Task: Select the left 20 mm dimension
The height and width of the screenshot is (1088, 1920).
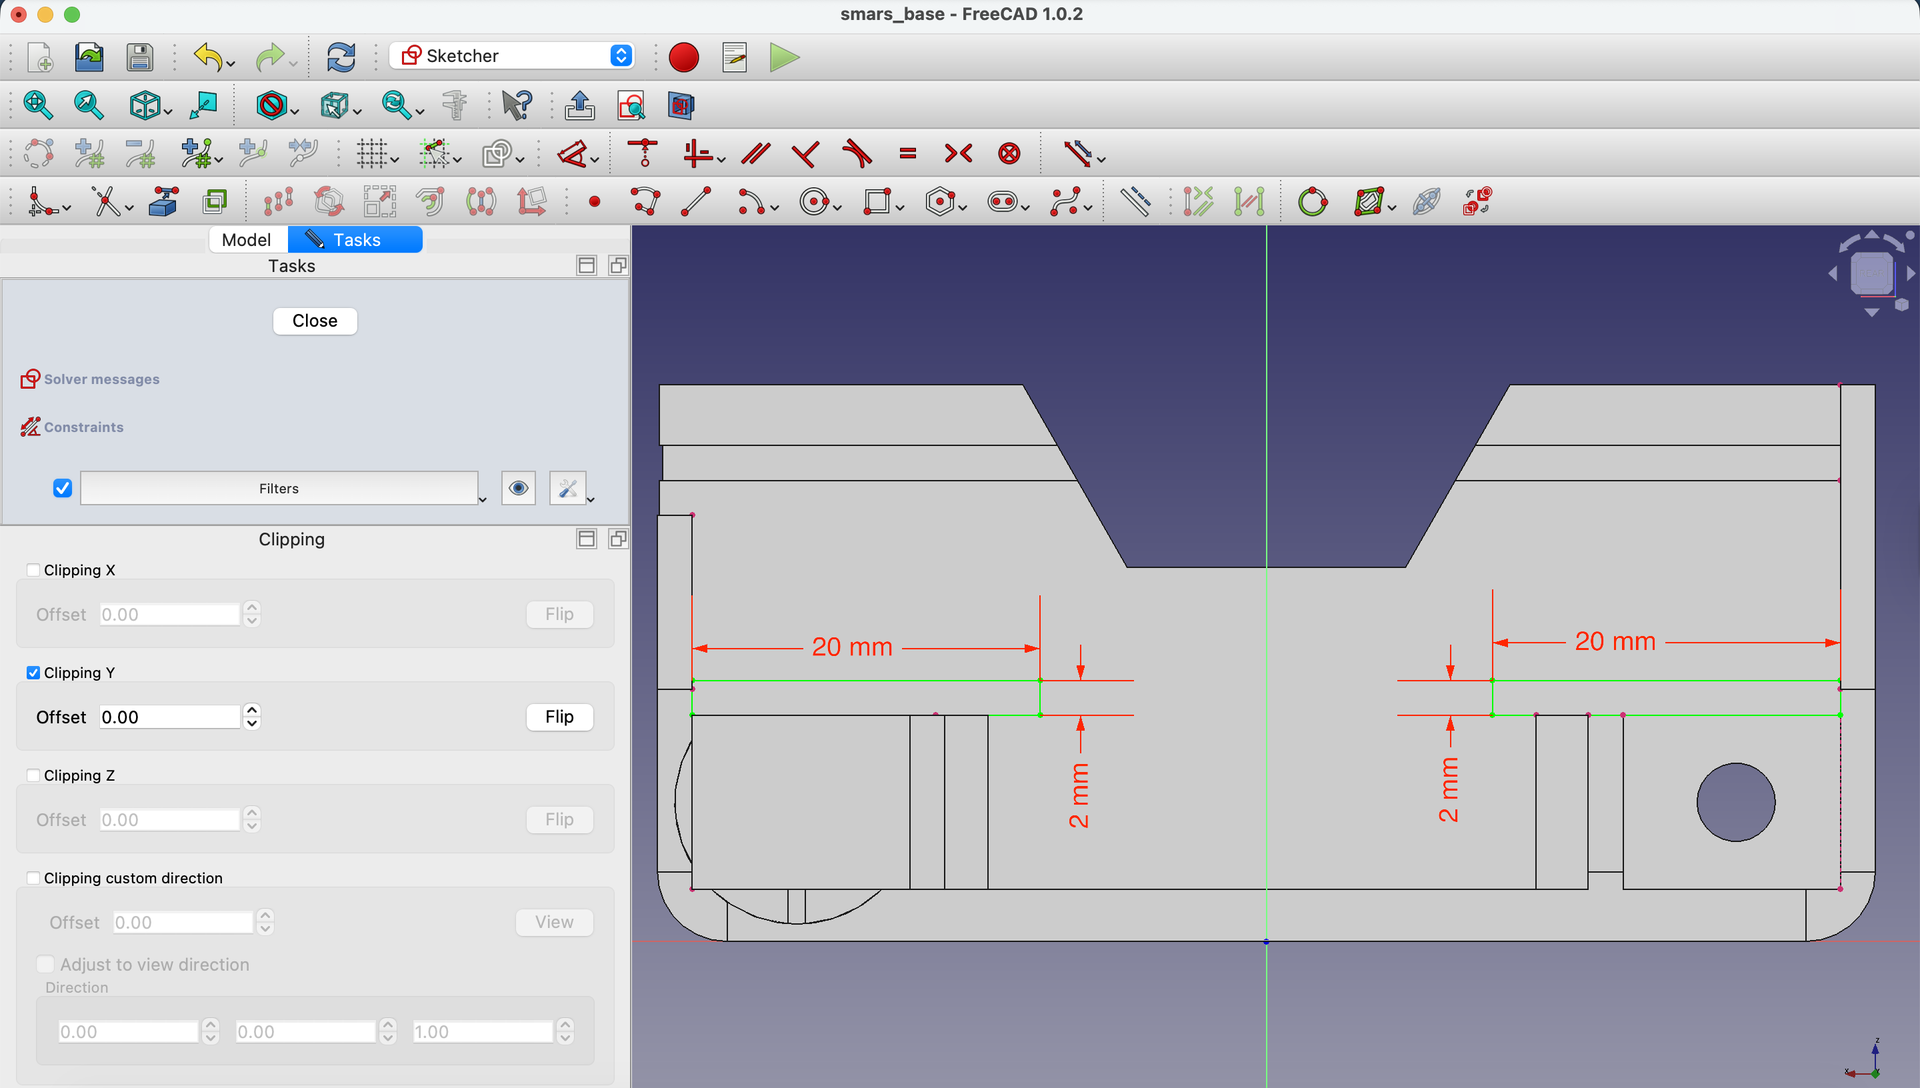Action: (852, 647)
